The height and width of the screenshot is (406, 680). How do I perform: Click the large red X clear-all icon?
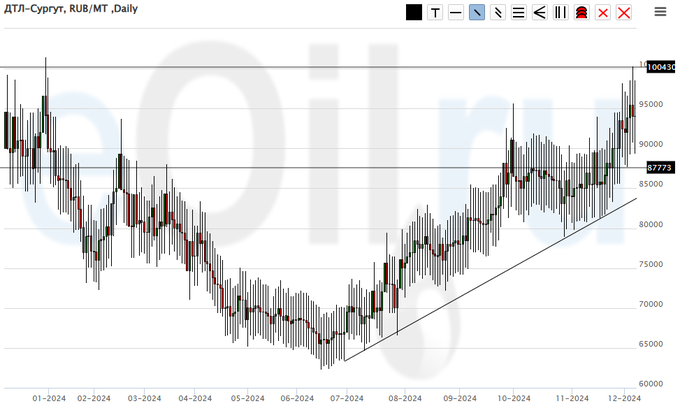pos(624,12)
